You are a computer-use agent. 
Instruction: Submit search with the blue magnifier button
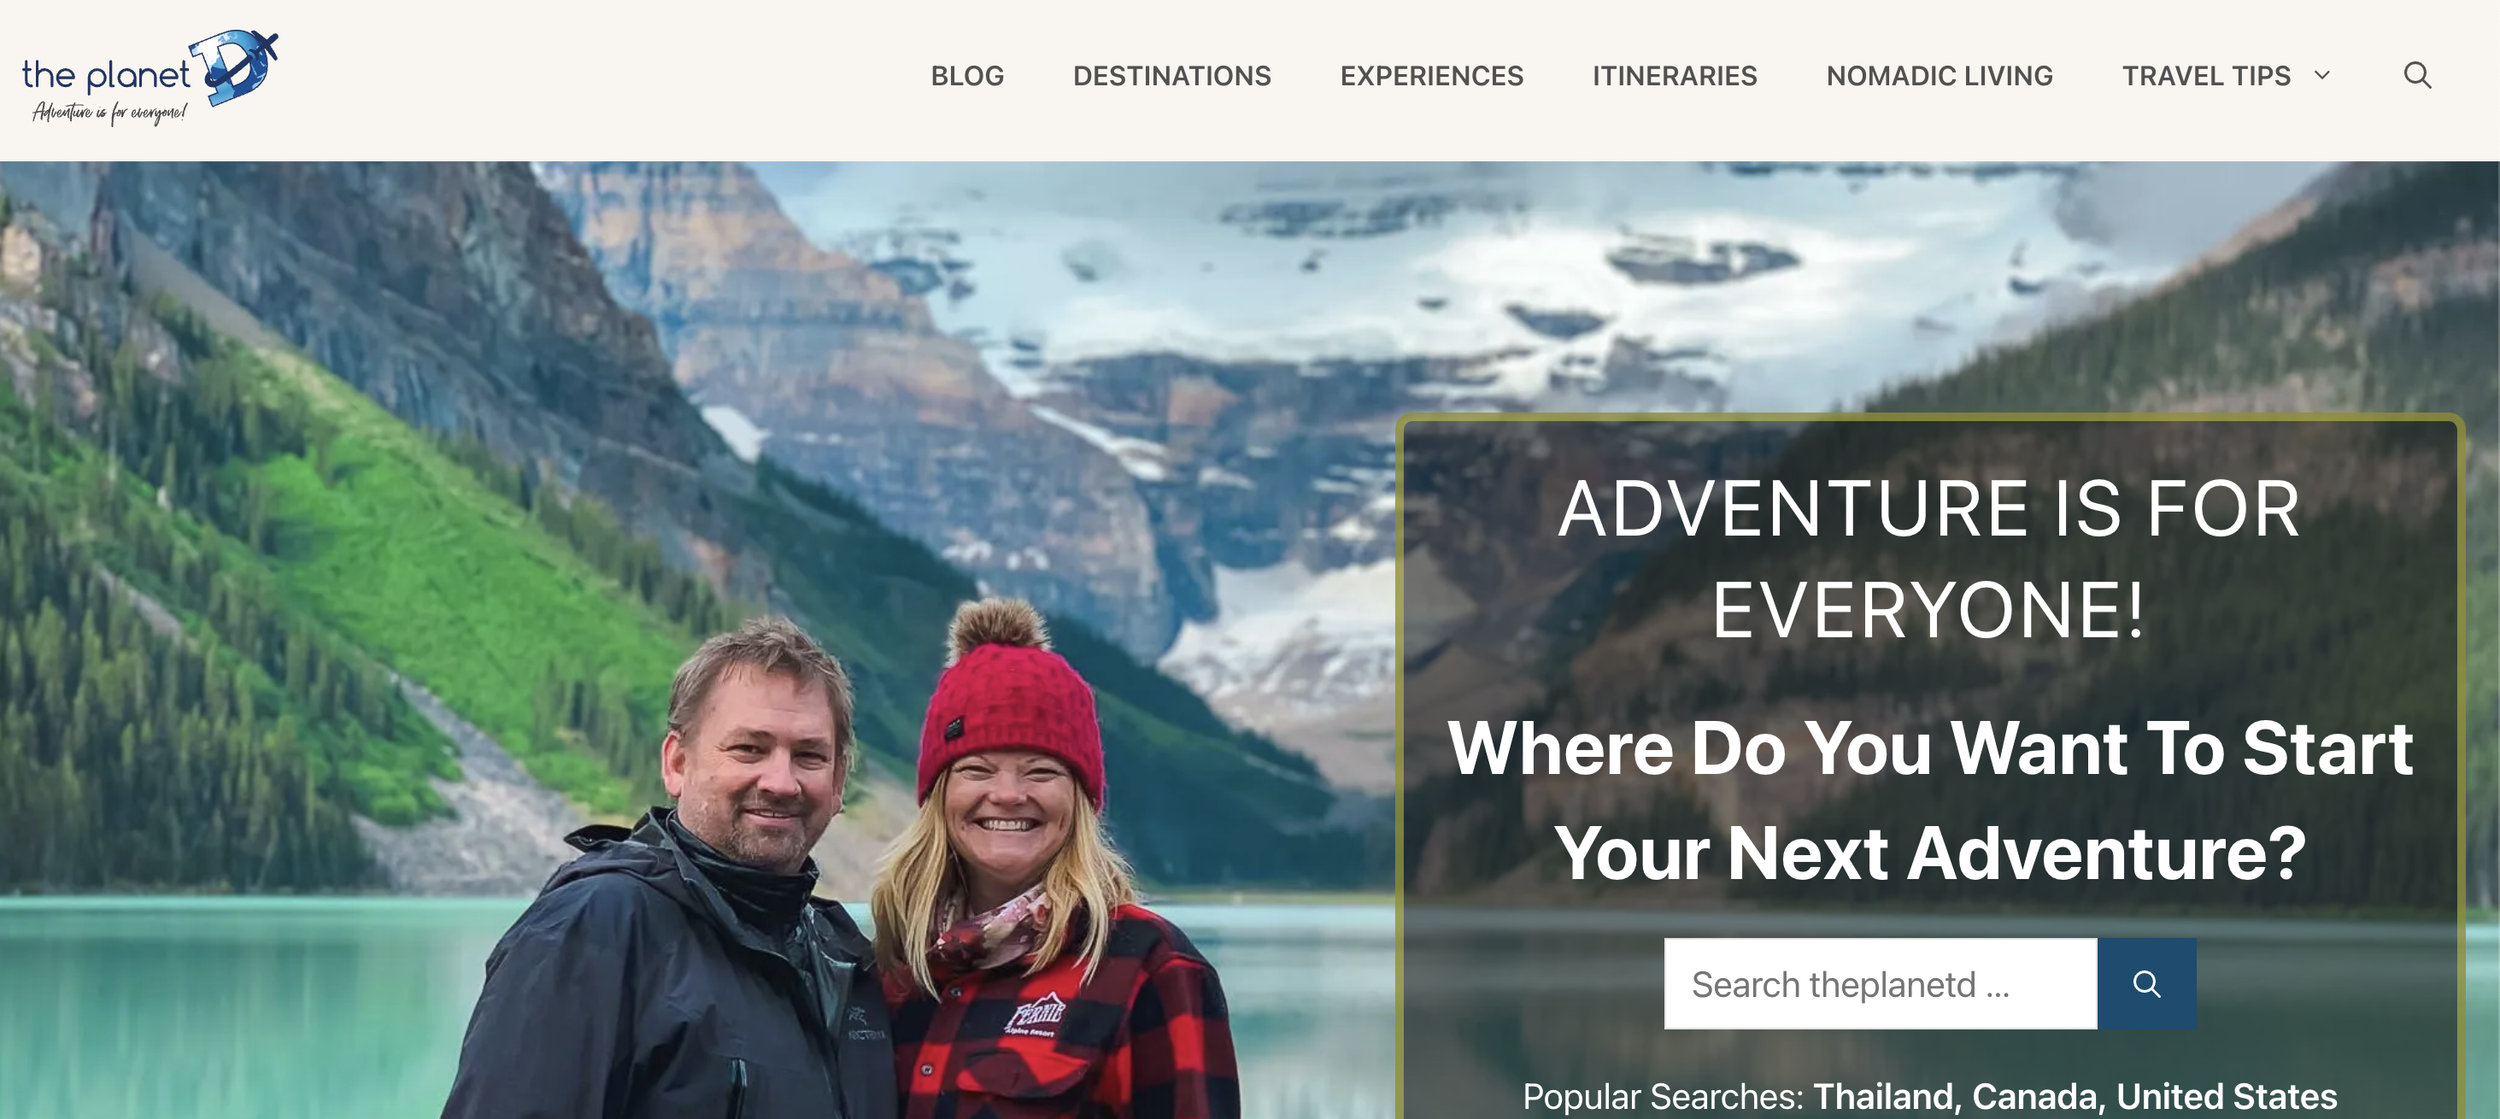coord(2146,984)
